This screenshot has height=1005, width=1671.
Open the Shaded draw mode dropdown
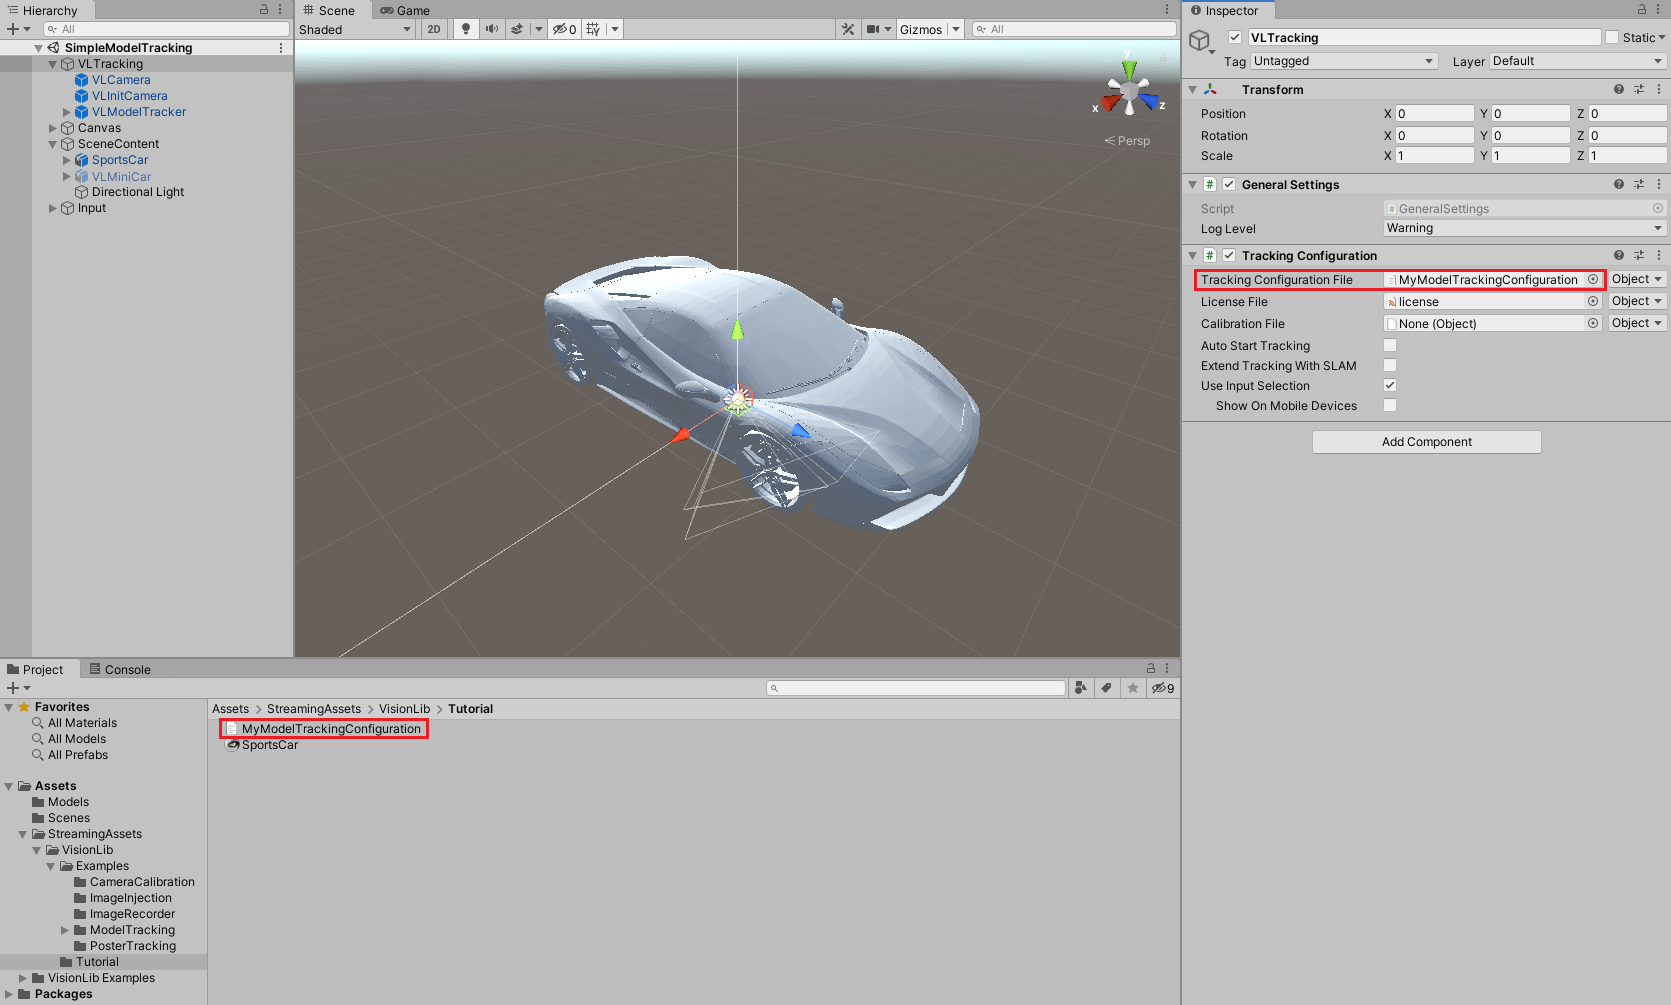355,29
